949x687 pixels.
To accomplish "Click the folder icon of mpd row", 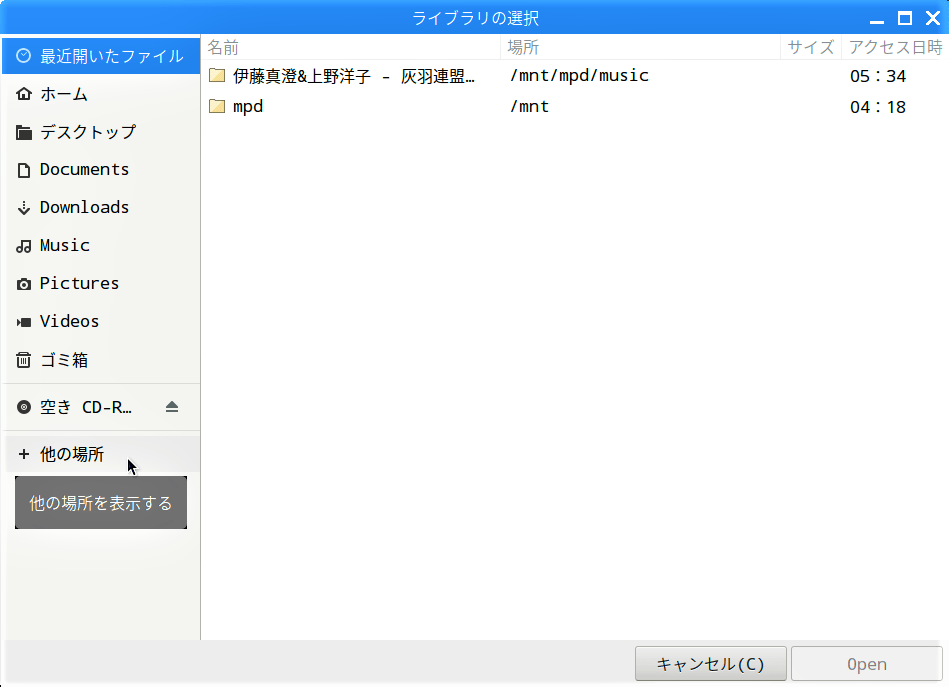I will [x=217, y=107].
